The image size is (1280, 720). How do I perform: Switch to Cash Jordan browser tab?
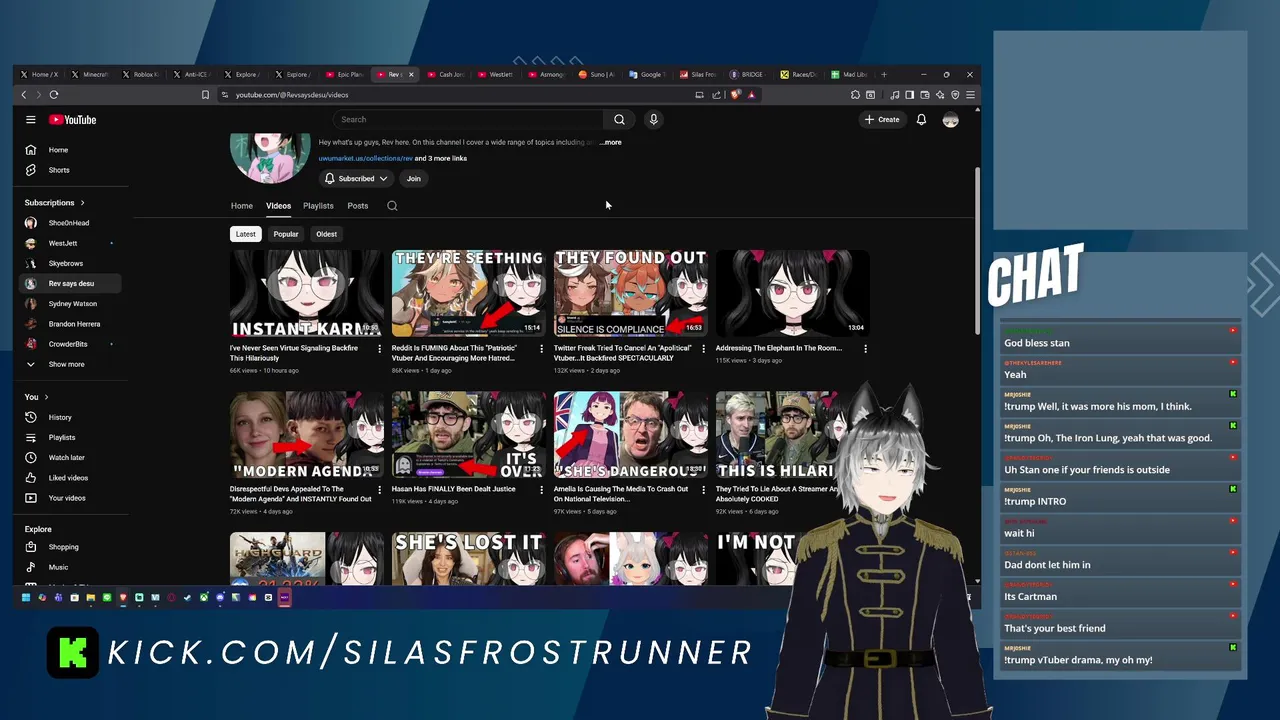point(445,74)
